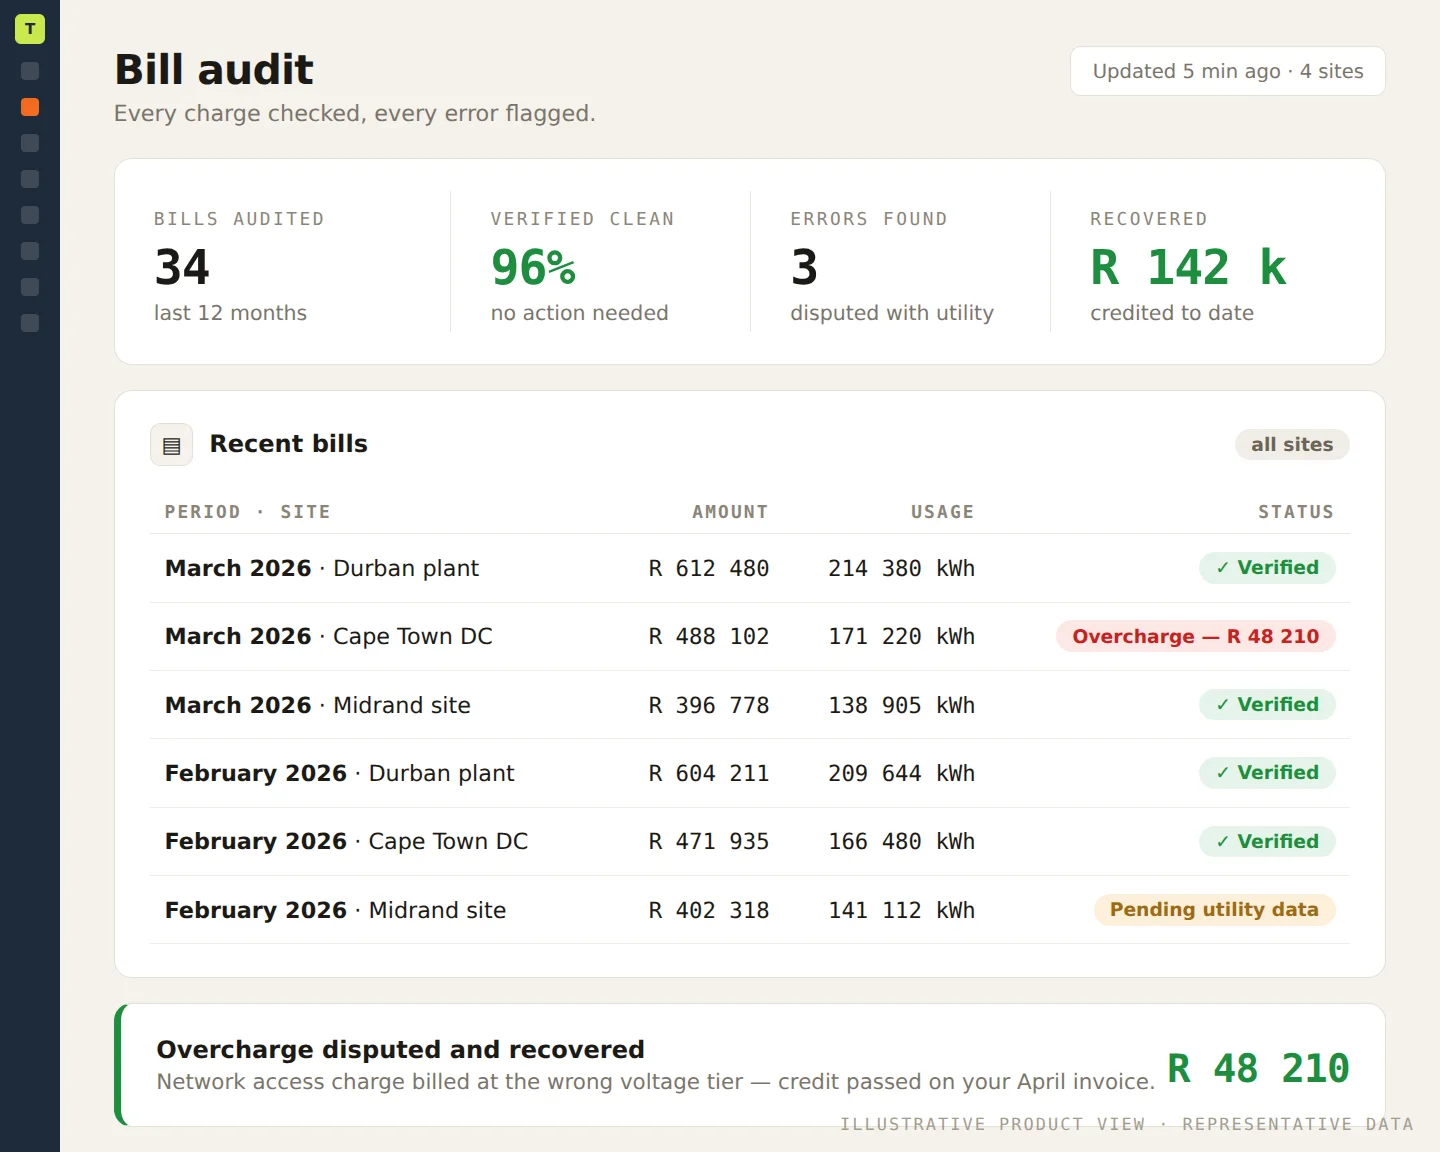
Task: Click the usage 138 905 kWh
Action: coord(901,705)
